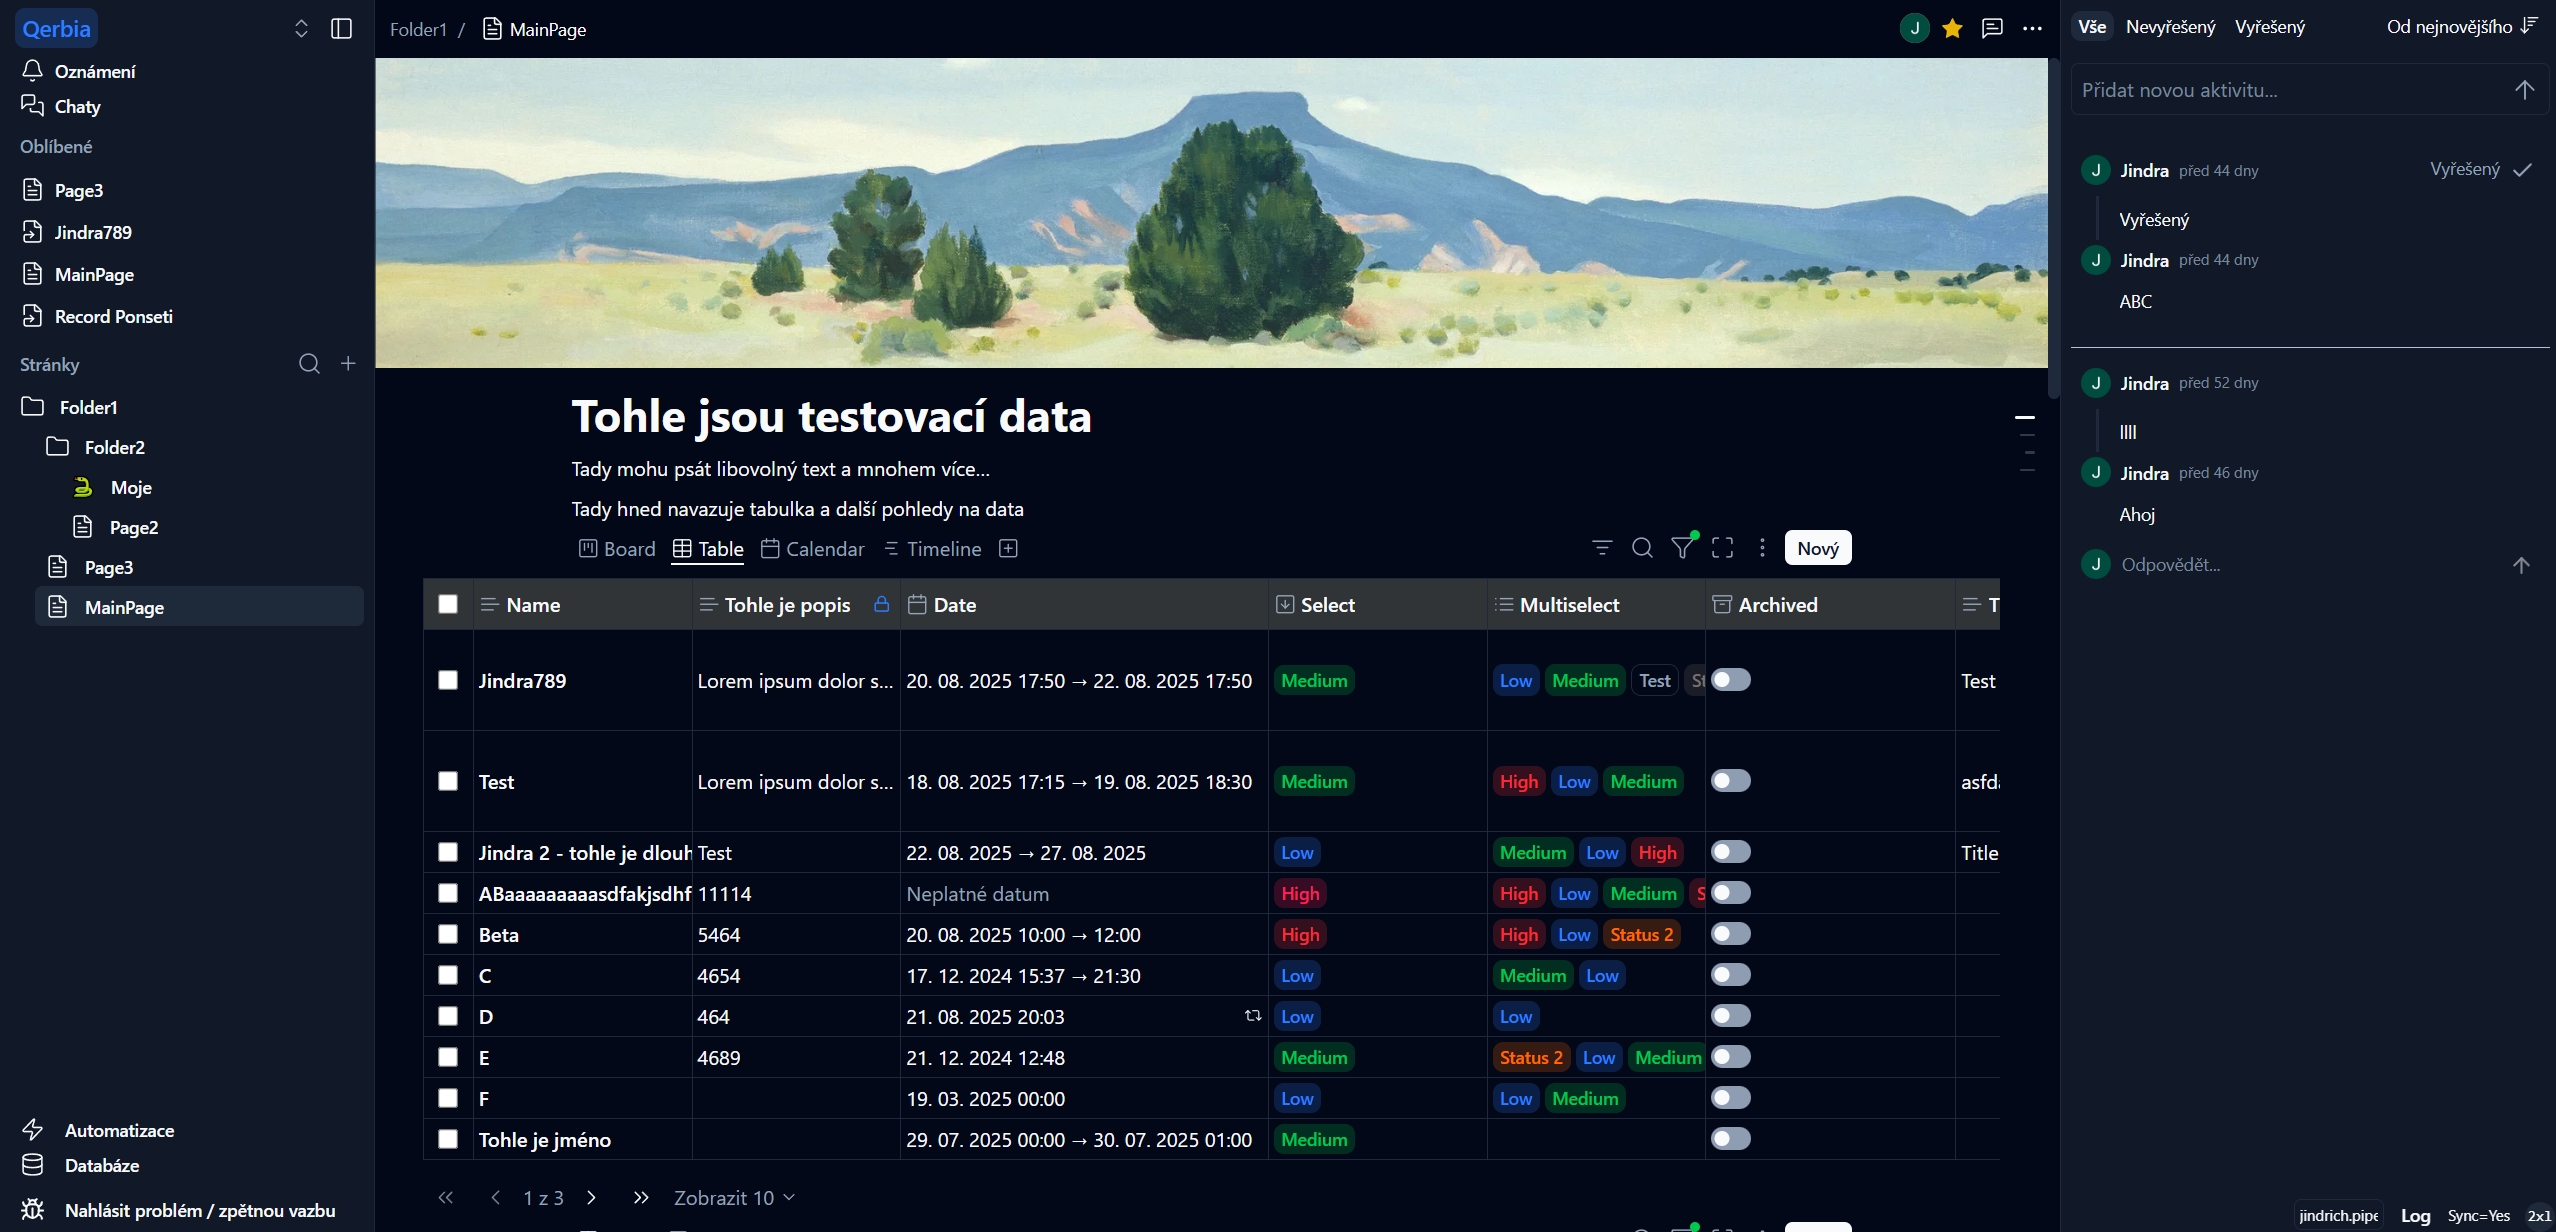Open the Od nejnovějšího sort dropdown
Screen dimensions: 2556x1232
coord(2461,27)
